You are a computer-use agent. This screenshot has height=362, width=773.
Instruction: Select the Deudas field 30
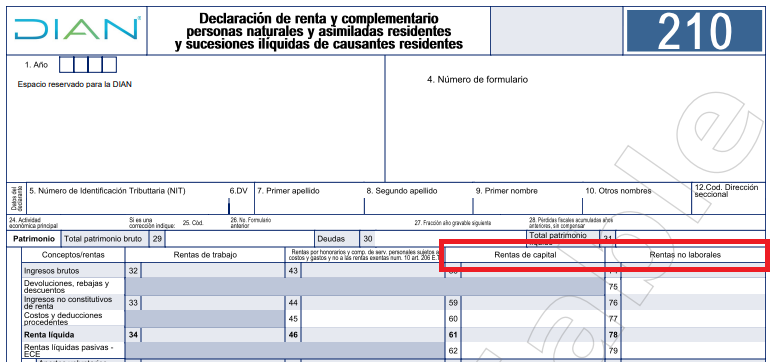point(451,239)
